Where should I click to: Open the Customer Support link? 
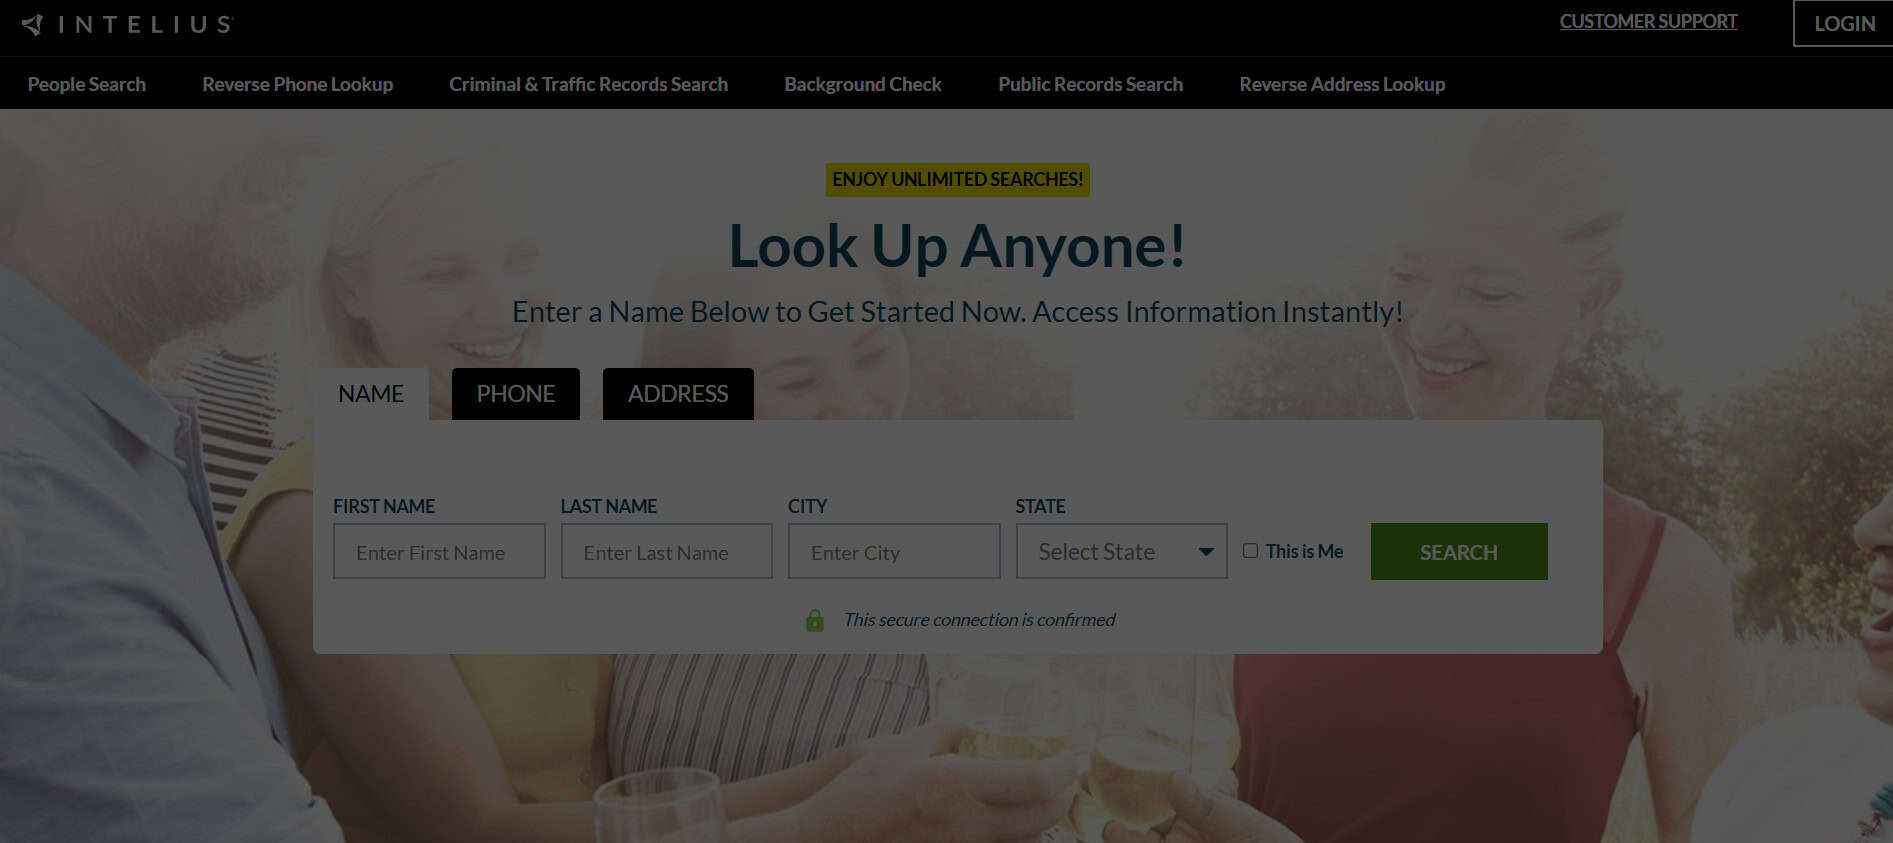pos(1648,22)
